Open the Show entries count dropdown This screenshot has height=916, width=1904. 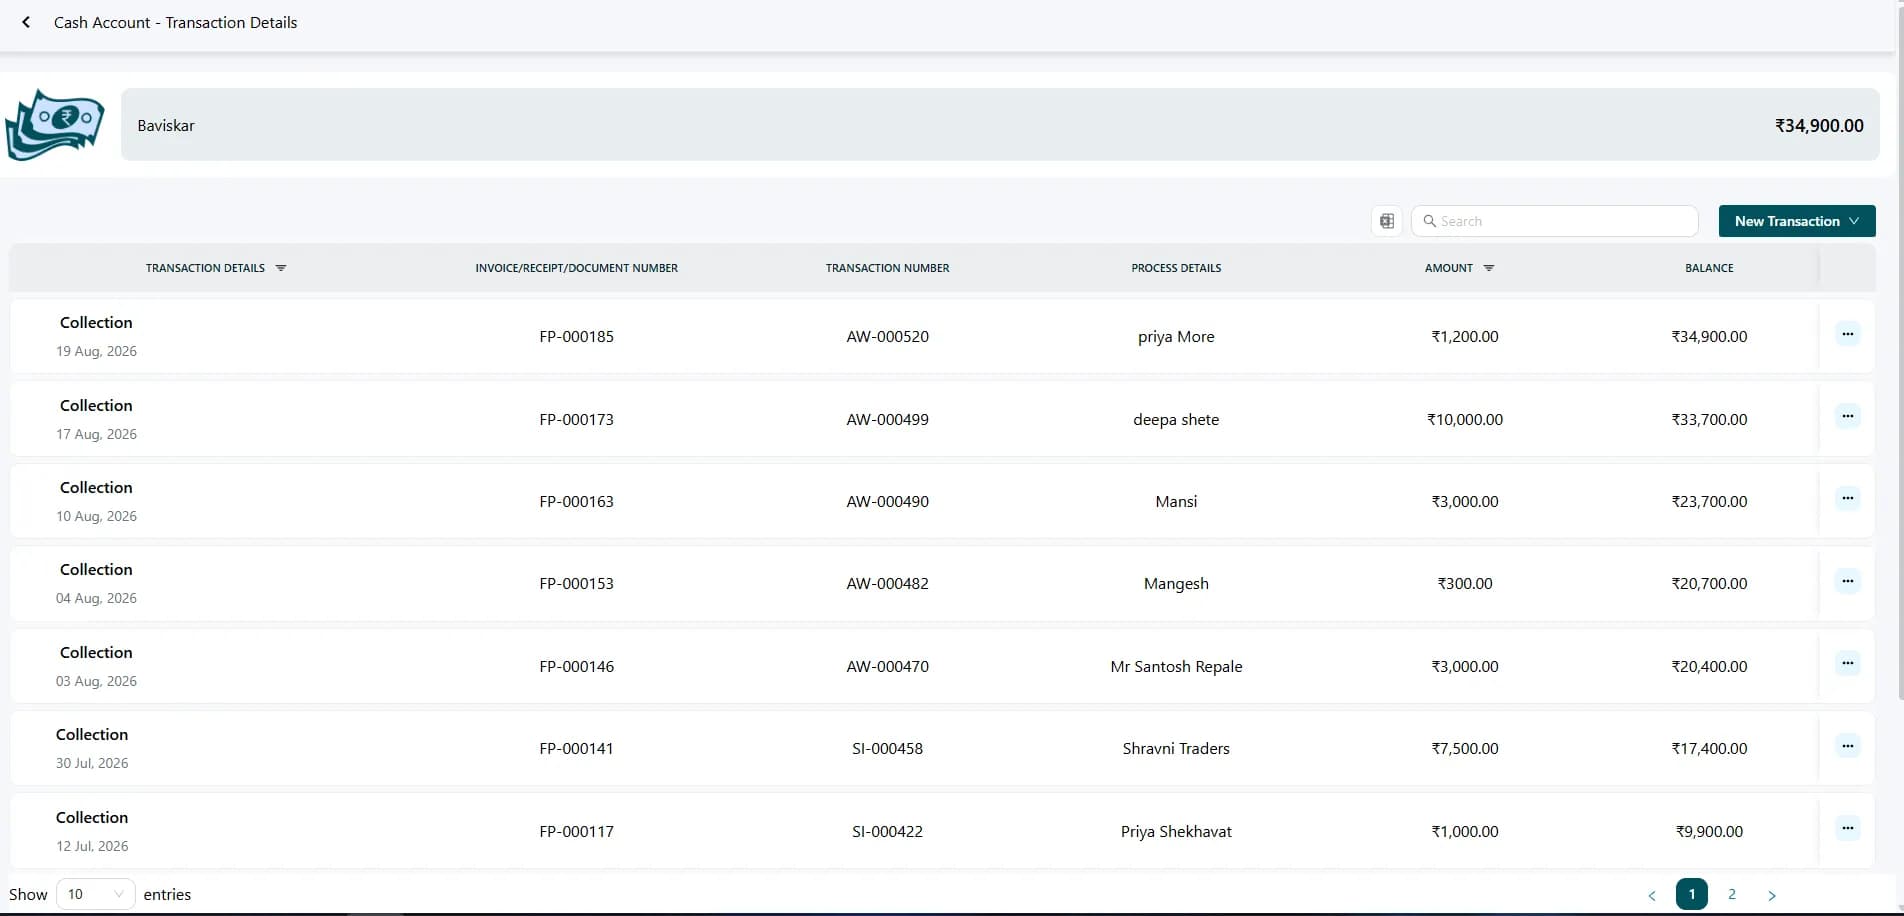pyautogui.click(x=95, y=894)
